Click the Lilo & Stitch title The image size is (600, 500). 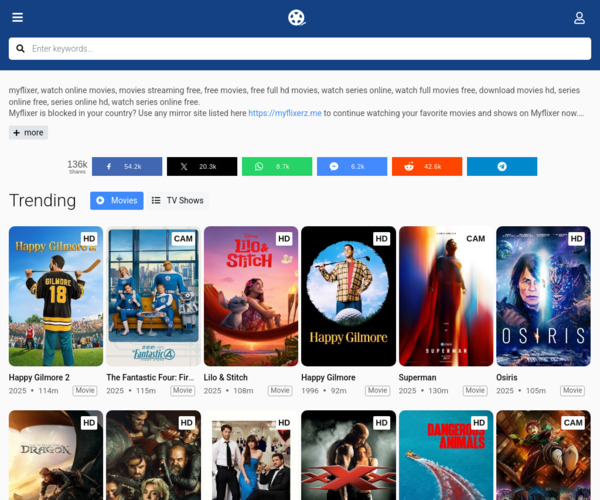click(226, 378)
